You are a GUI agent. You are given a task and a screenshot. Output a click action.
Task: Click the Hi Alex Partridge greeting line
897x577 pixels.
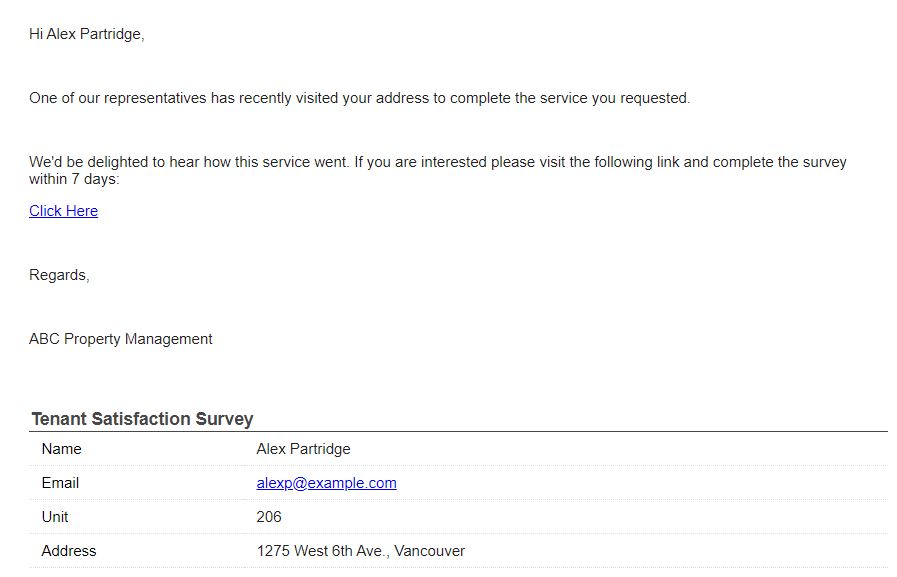(x=86, y=34)
